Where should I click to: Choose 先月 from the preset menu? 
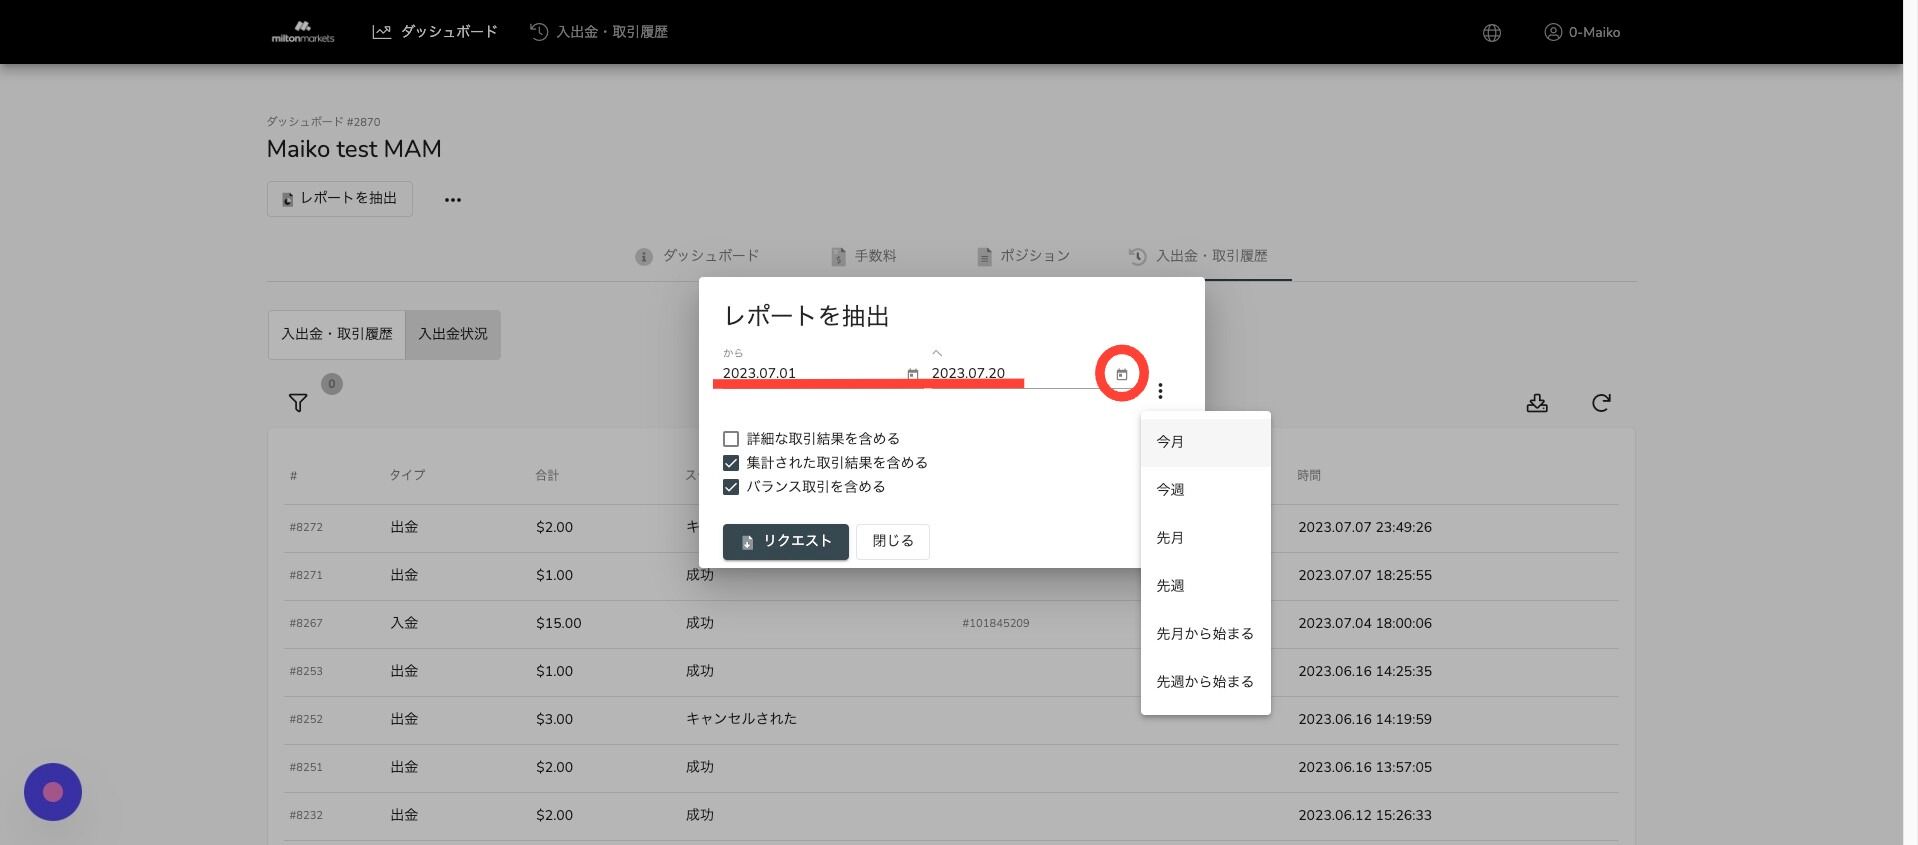coord(1205,538)
